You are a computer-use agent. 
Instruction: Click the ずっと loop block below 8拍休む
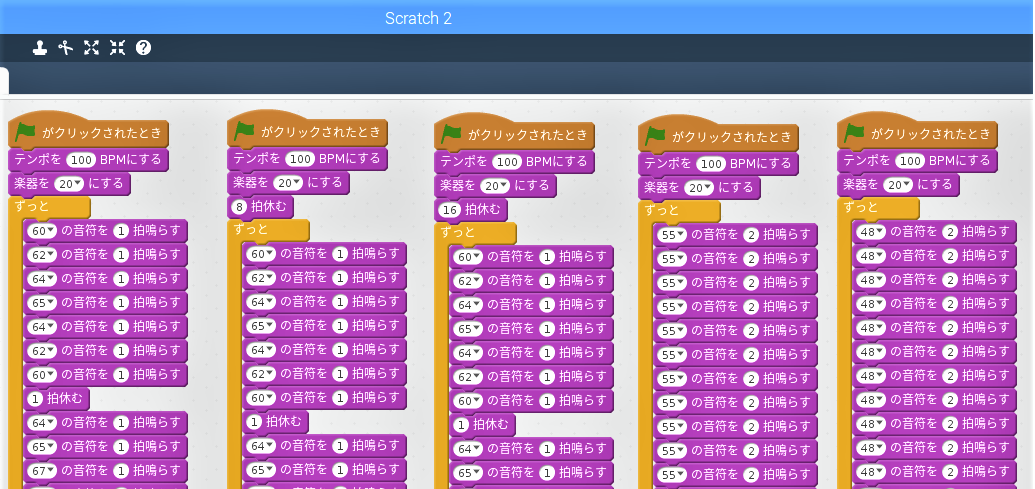tap(268, 230)
